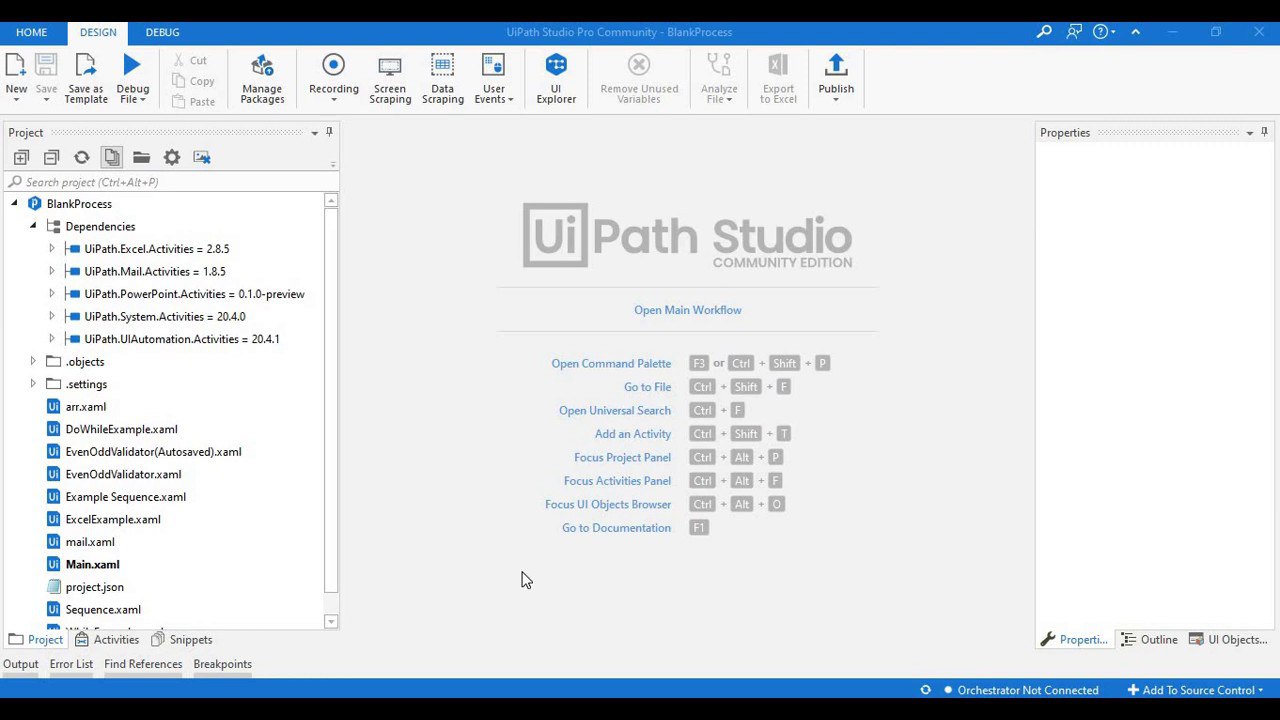Switch to the Snippets panel tab
This screenshot has width=1280, height=720.
pos(181,640)
